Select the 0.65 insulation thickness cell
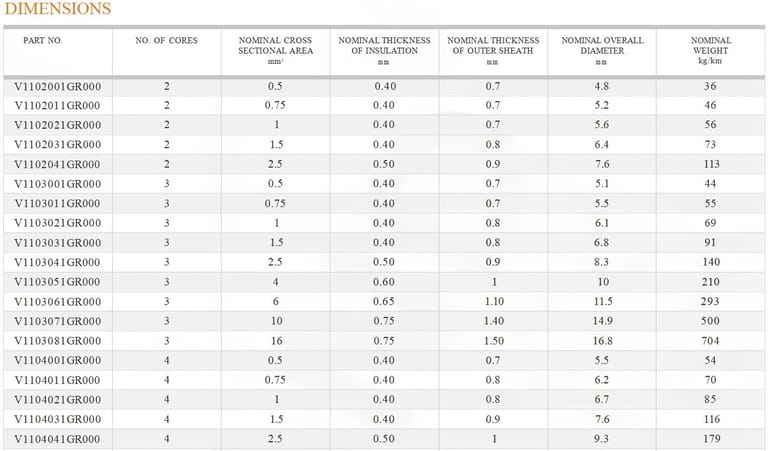The image size is (768, 451). (385, 301)
